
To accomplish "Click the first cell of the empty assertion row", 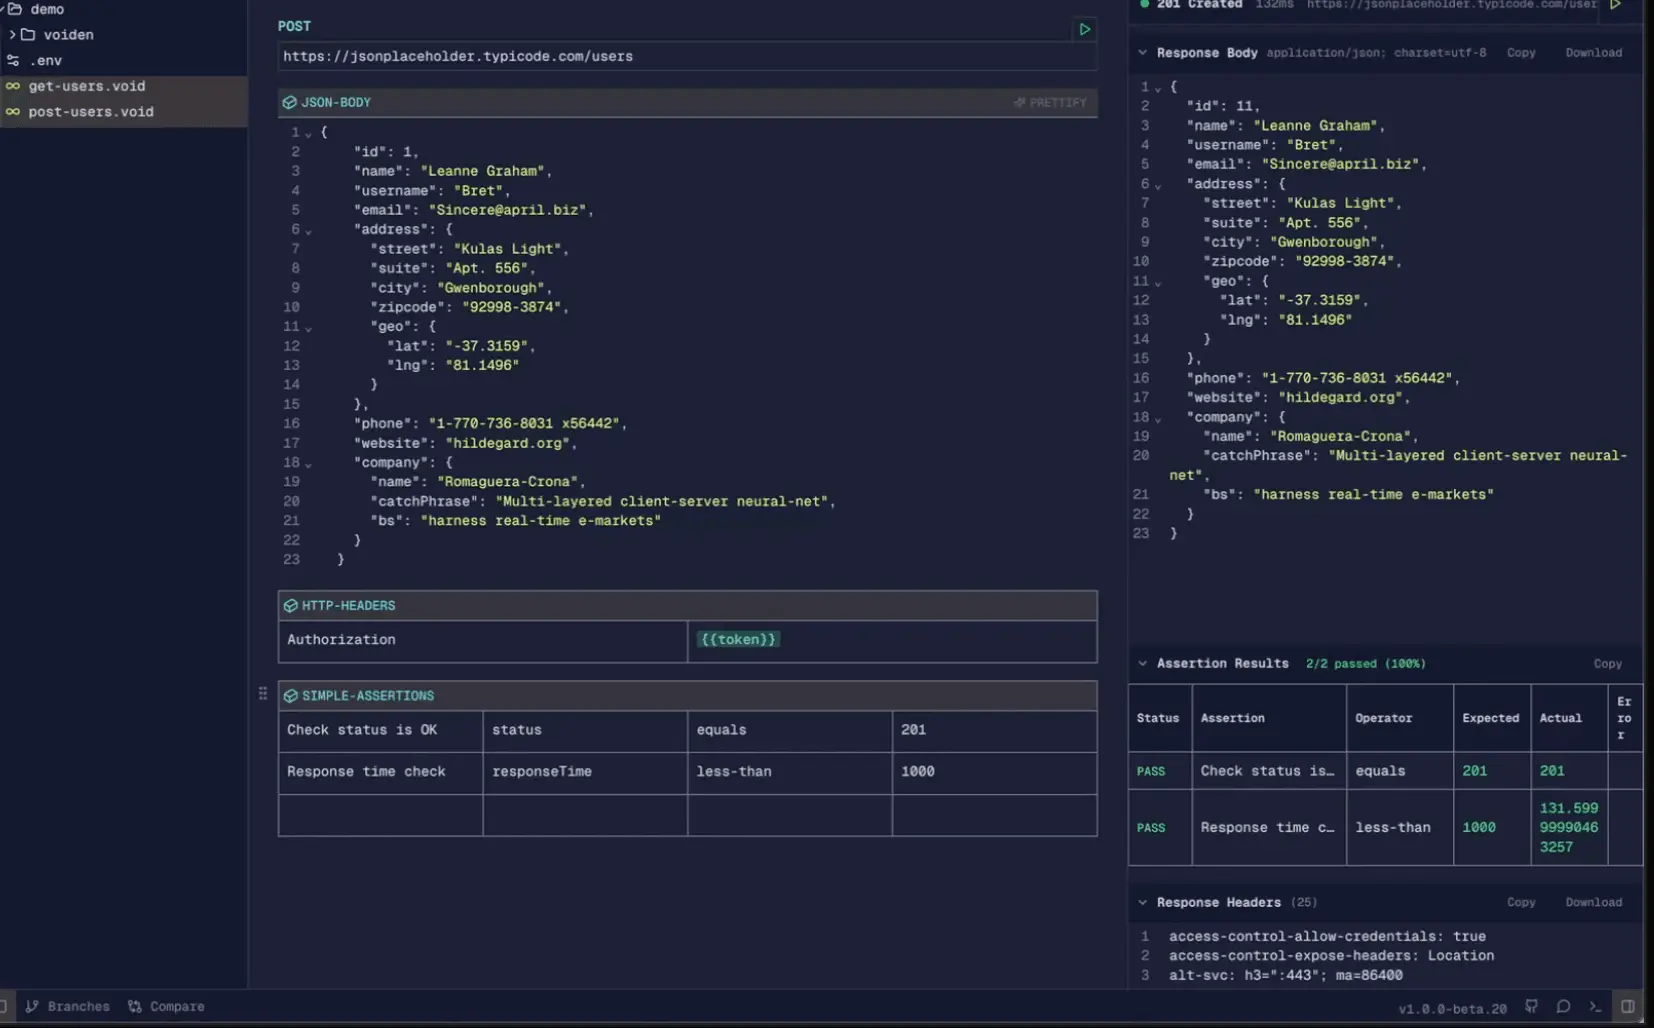I will coord(380,815).
